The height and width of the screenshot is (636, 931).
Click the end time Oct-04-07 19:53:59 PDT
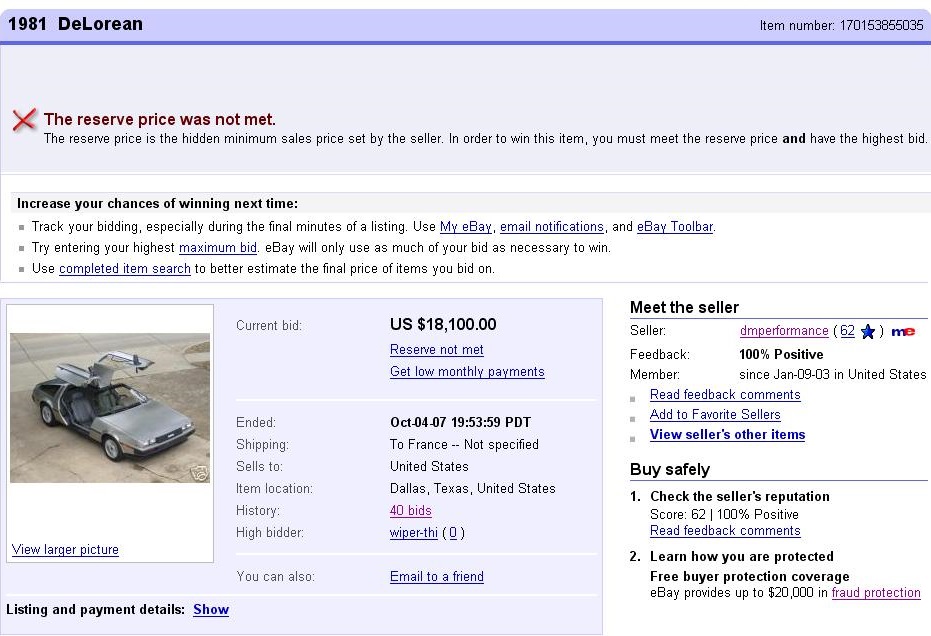pyautogui.click(x=460, y=422)
